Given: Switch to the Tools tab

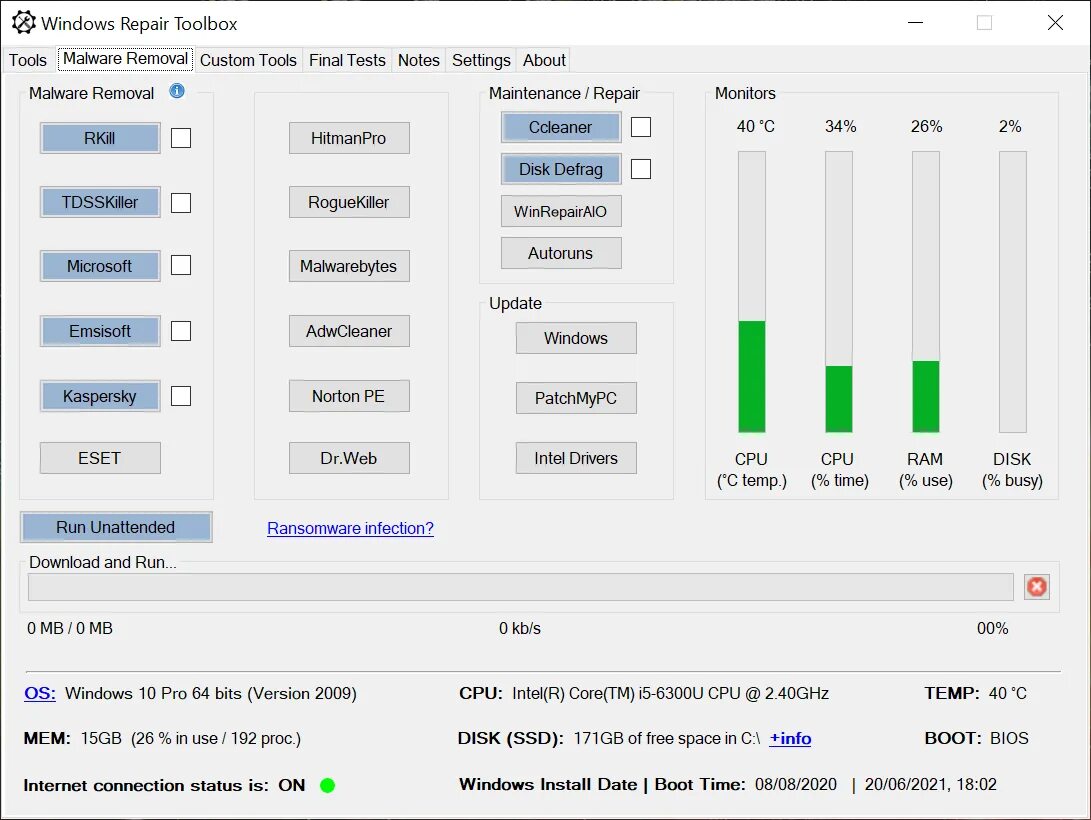Looking at the screenshot, I should point(28,61).
